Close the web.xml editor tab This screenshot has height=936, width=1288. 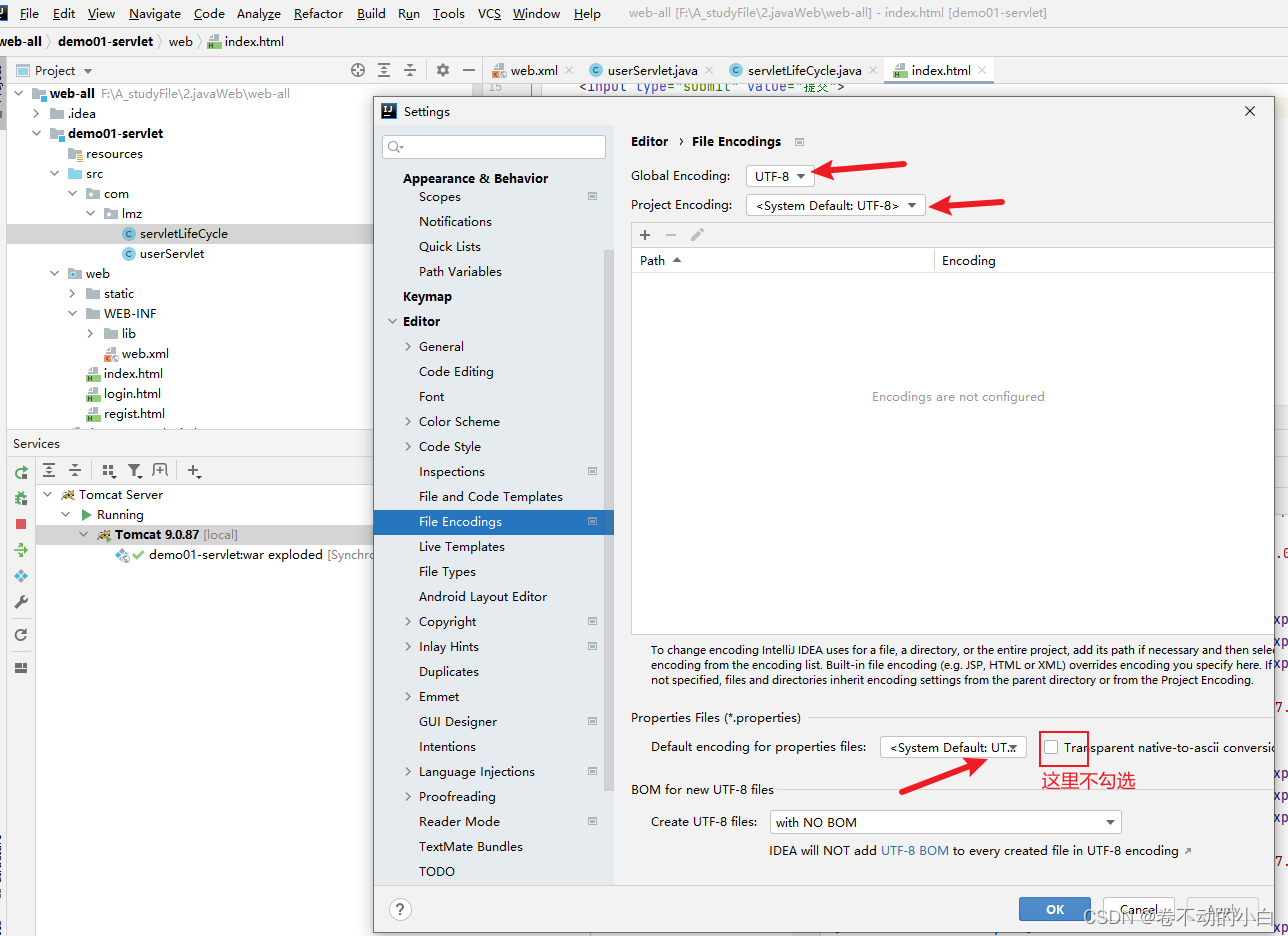pos(569,70)
